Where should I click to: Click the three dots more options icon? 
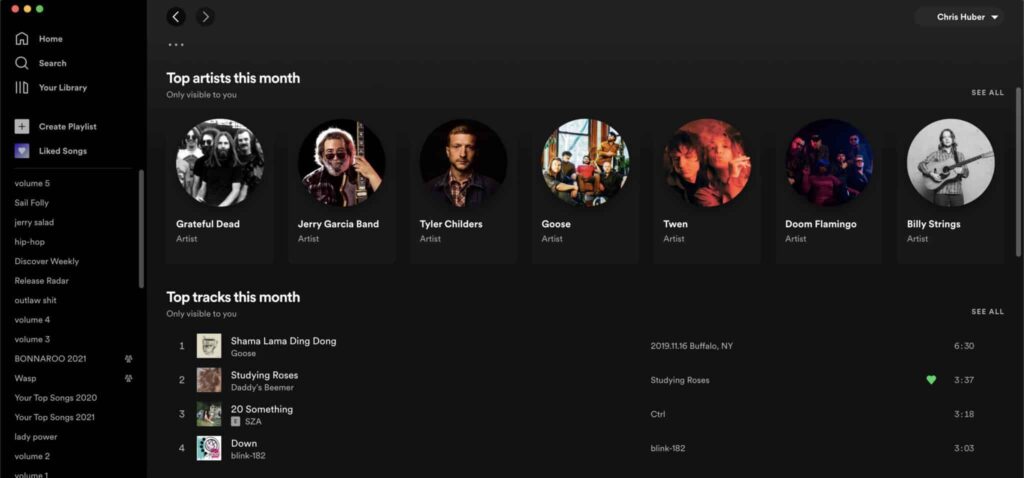176,45
